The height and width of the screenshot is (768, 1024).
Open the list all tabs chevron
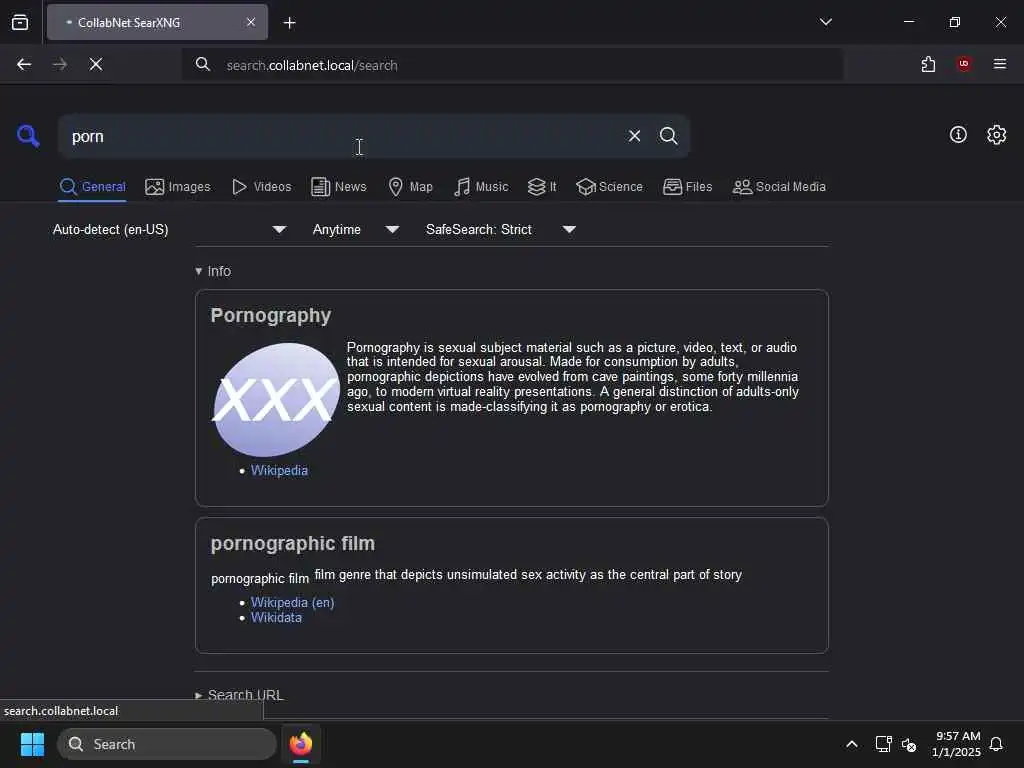tap(825, 22)
